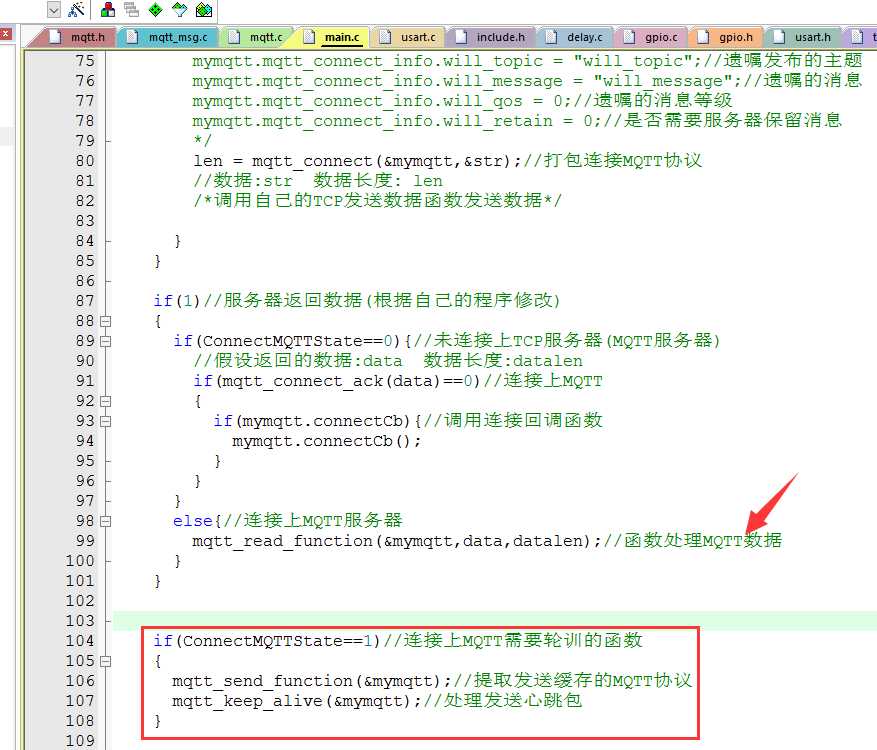Image resolution: width=877 pixels, height=750 pixels.
Task: Click 'mqtt_send_function(&mymqtt)' on line 106
Action: point(307,681)
